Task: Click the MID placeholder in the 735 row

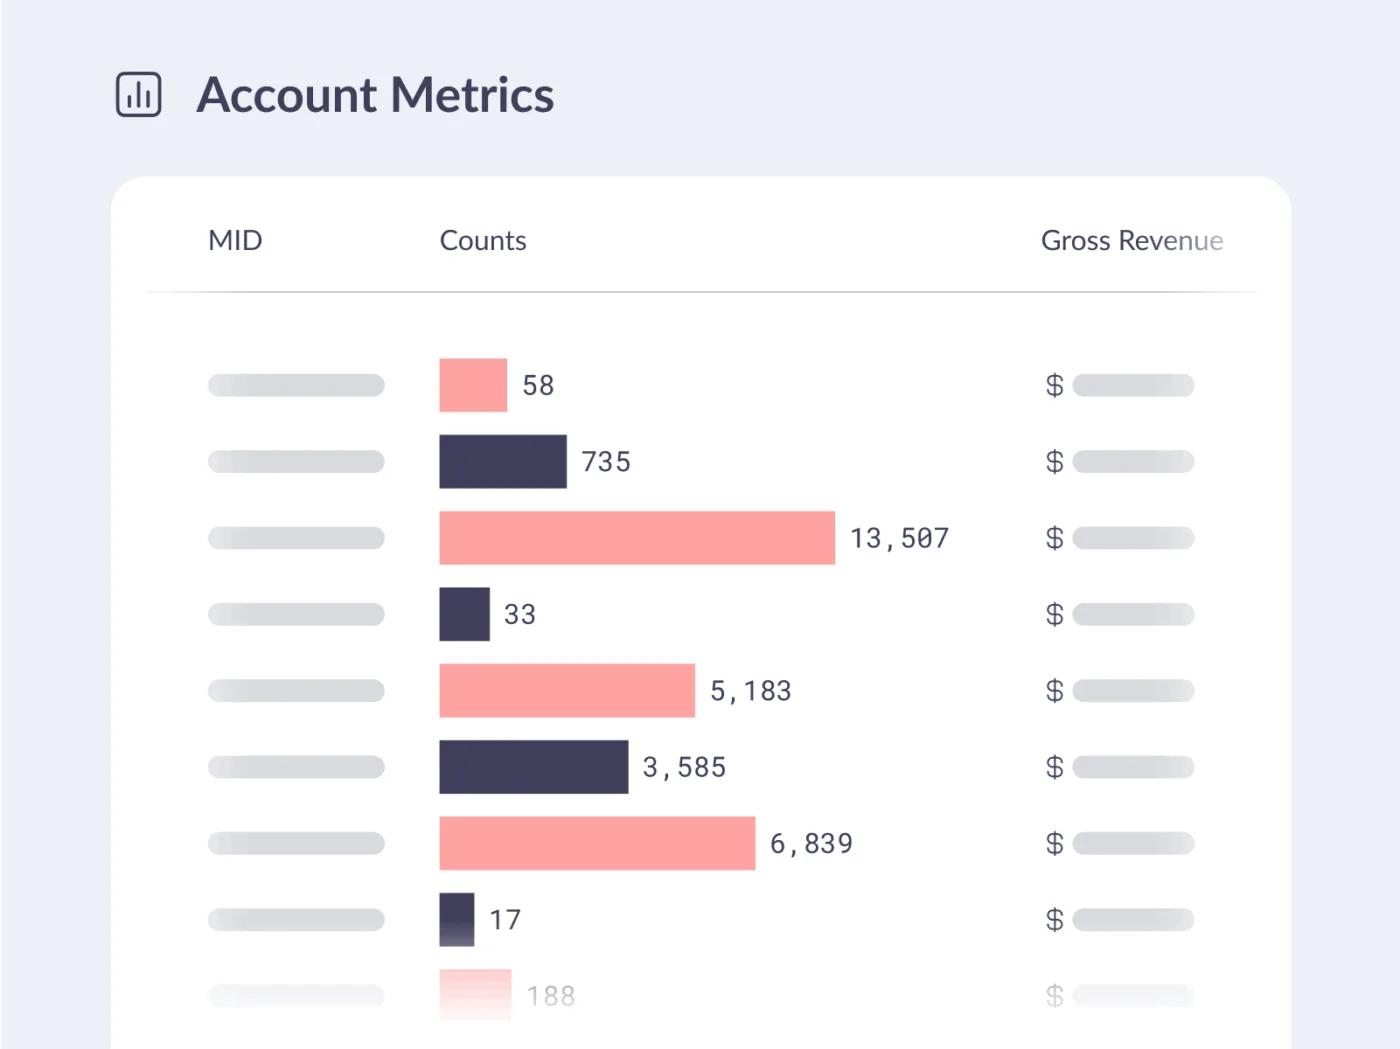Action: pos(296,461)
